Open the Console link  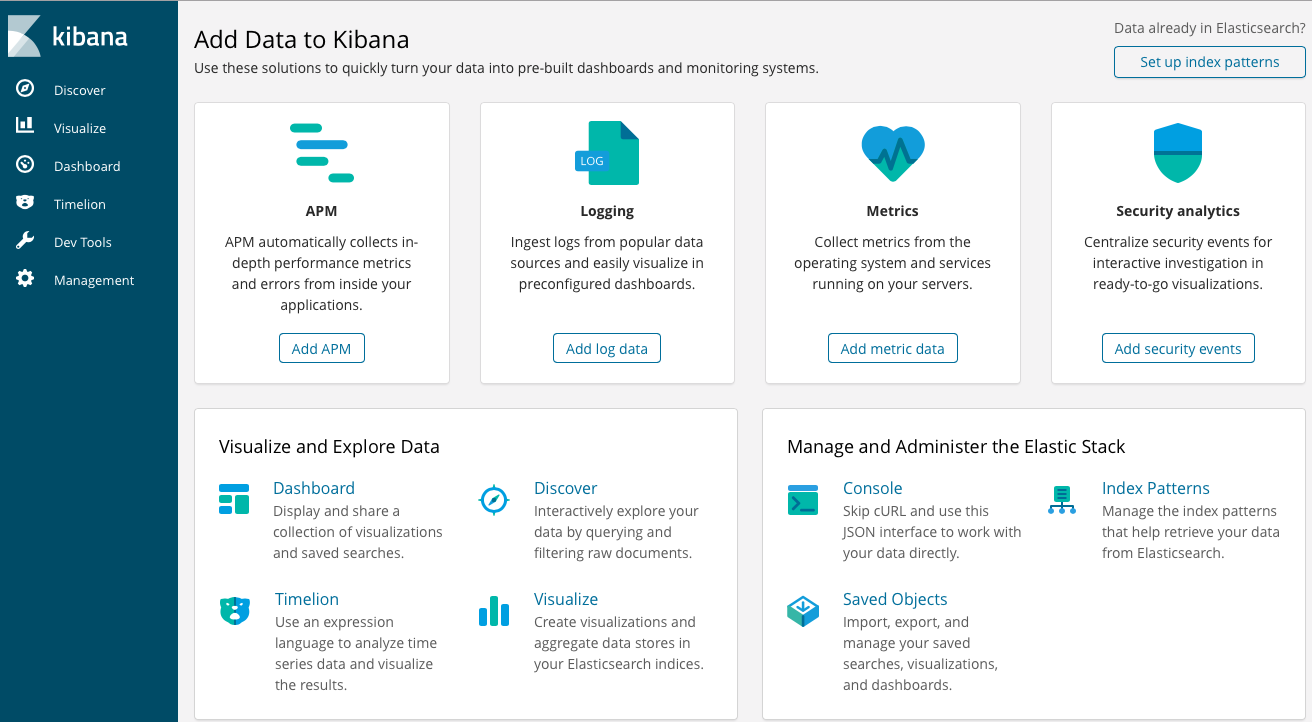[873, 488]
